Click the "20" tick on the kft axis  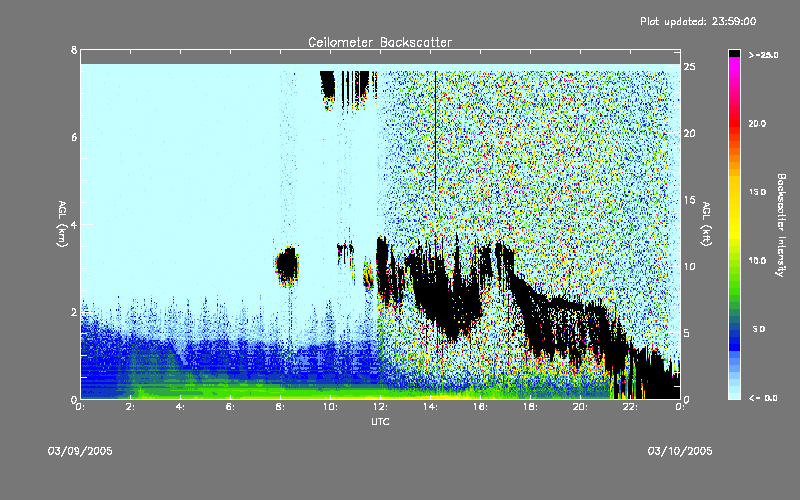(x=689, y=133)
